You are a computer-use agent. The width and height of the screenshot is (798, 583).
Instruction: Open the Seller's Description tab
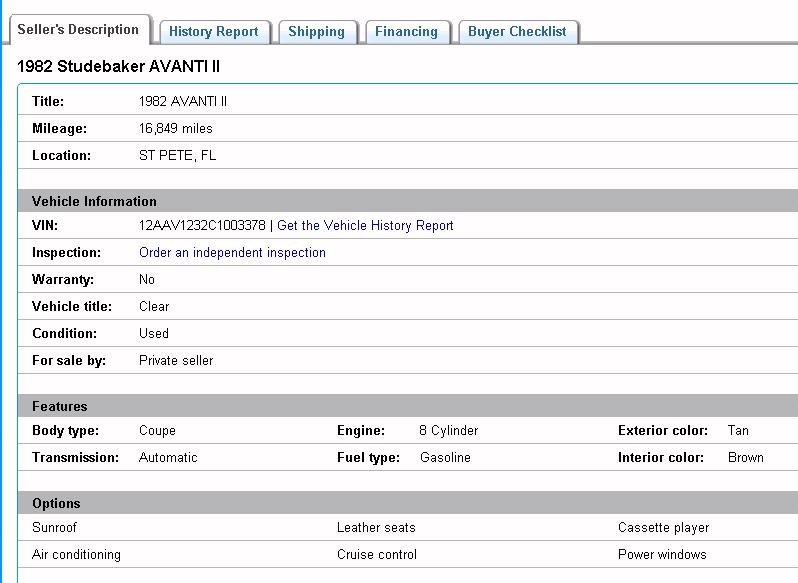(x=80, y=30)
